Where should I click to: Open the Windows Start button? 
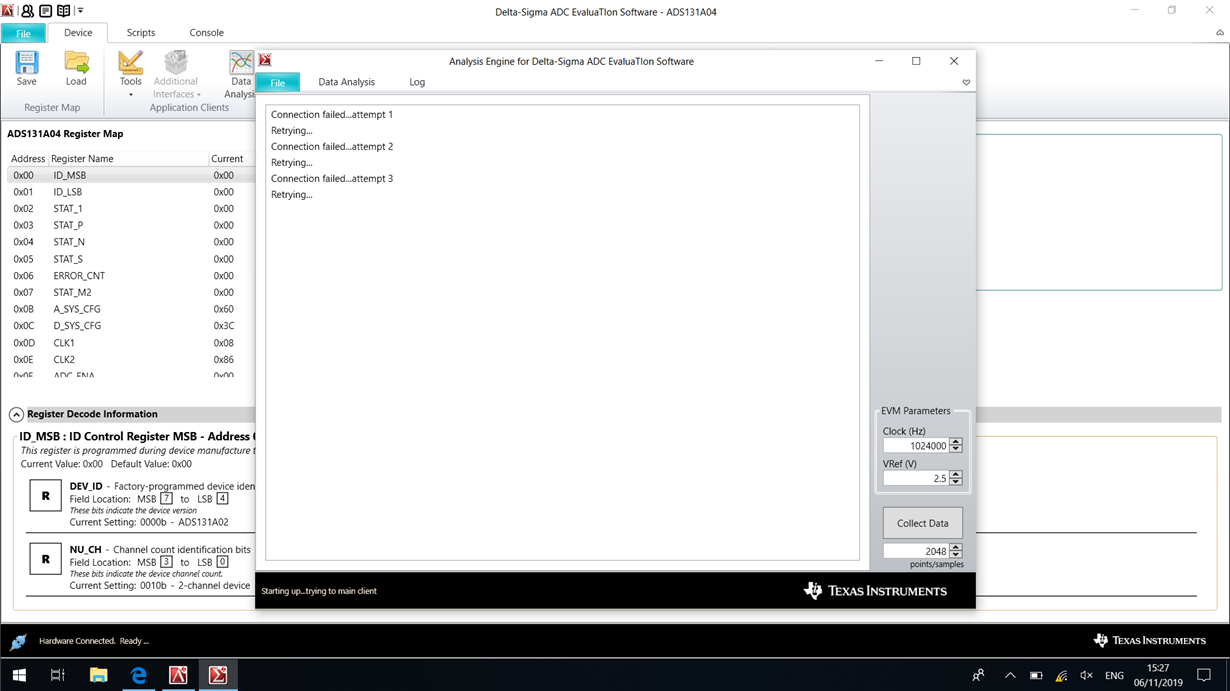19,676
